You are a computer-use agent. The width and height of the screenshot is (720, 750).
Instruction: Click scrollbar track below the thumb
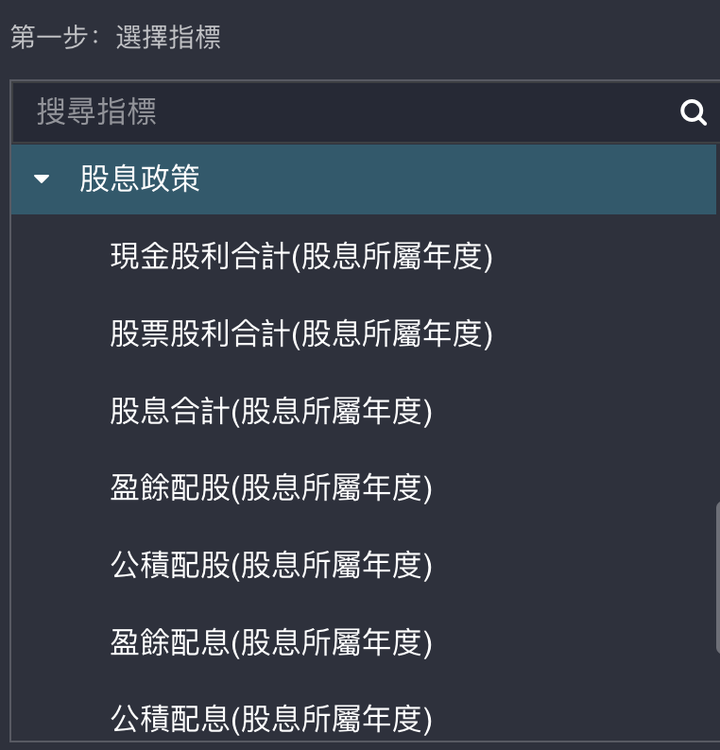(x=718, y=696)
